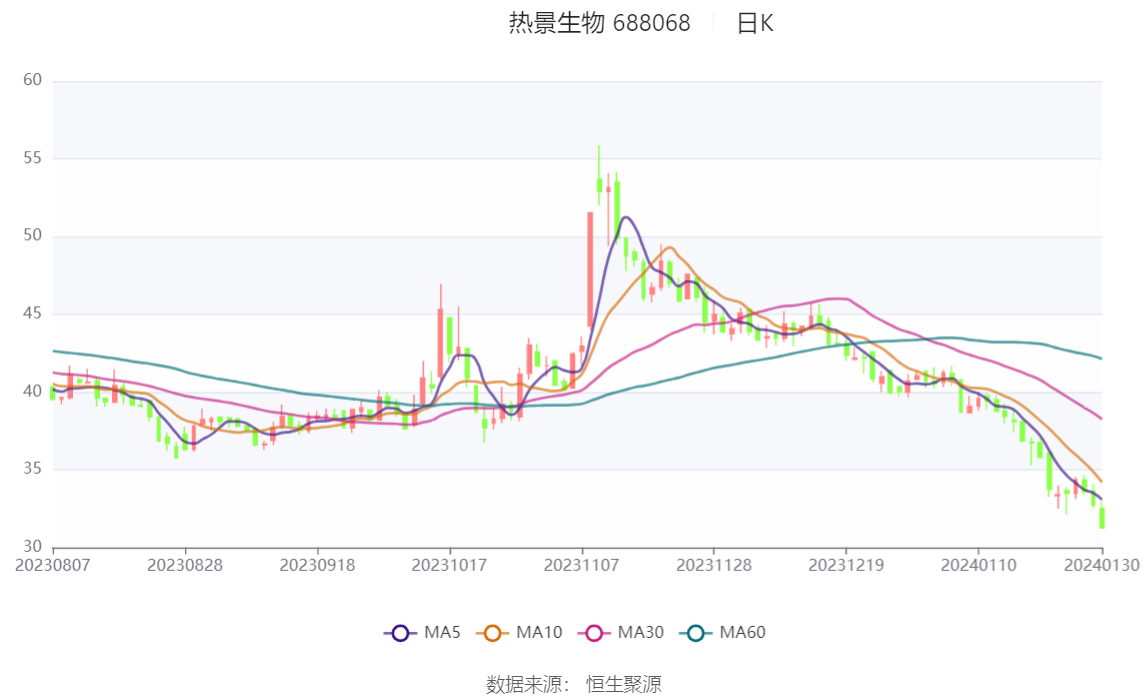Click y-axis value label 40
Image resolution: width=1148 pixels, height=699 pixels.
tap(32, 391)
